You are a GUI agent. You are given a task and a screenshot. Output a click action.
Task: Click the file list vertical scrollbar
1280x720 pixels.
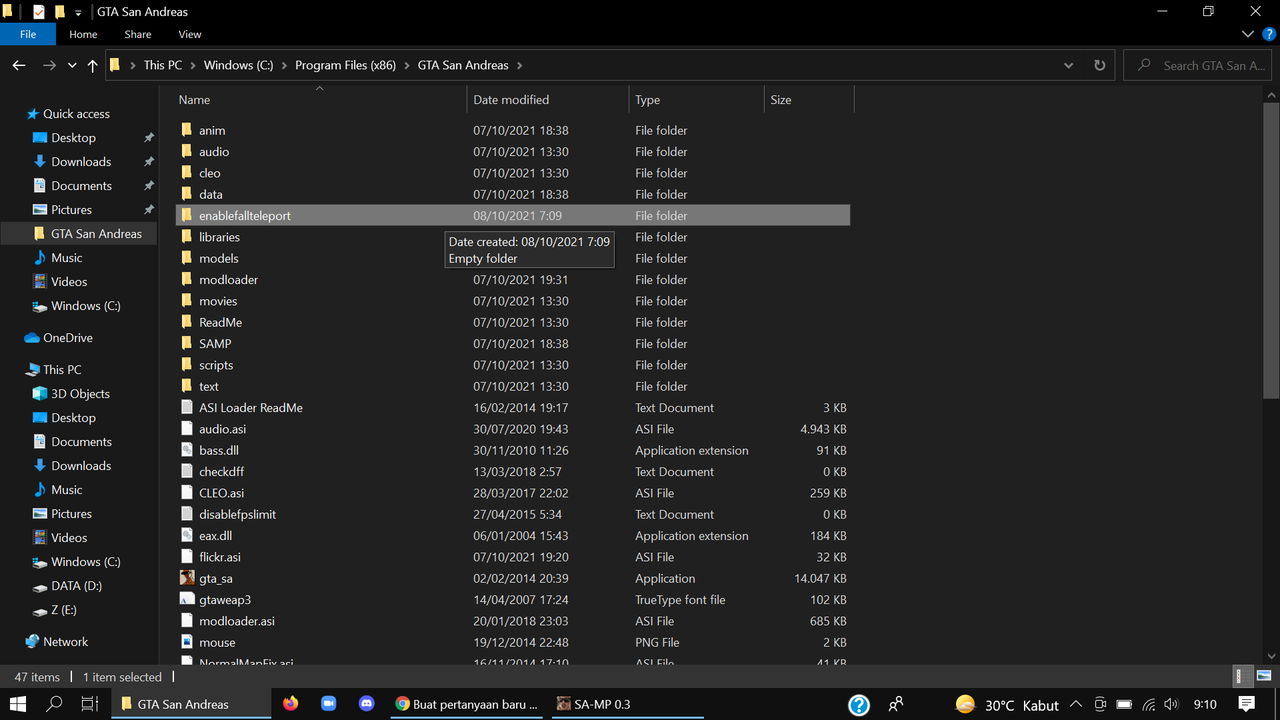(1271, 250)
